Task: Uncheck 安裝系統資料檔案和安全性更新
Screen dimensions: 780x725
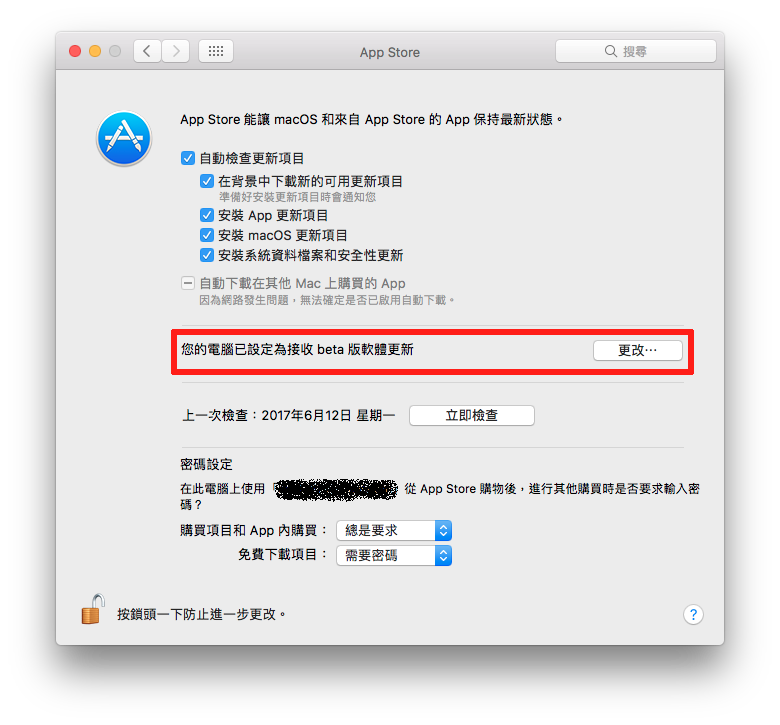Action: pyautogui.click(x=207, y=255)
